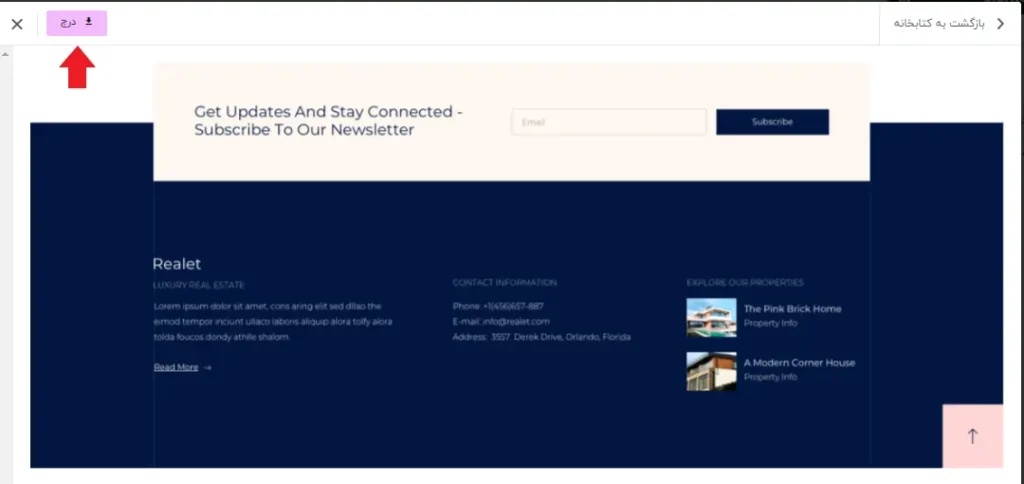Click the pink درج insert button
Image resolution: width=1024 pixels, height=484 pixels.
pos(76,22)
